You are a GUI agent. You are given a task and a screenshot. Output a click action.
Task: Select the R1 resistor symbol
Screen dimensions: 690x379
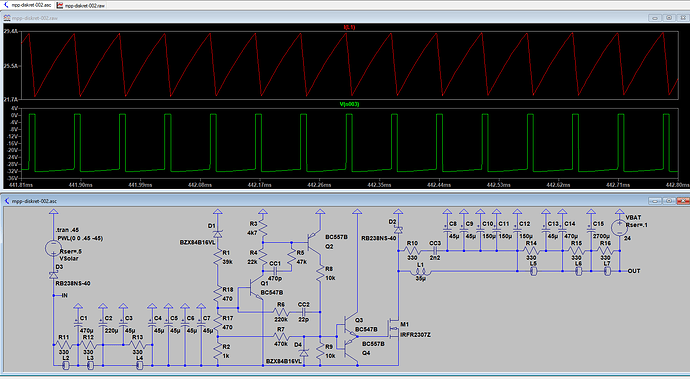[x=217, y=257]
